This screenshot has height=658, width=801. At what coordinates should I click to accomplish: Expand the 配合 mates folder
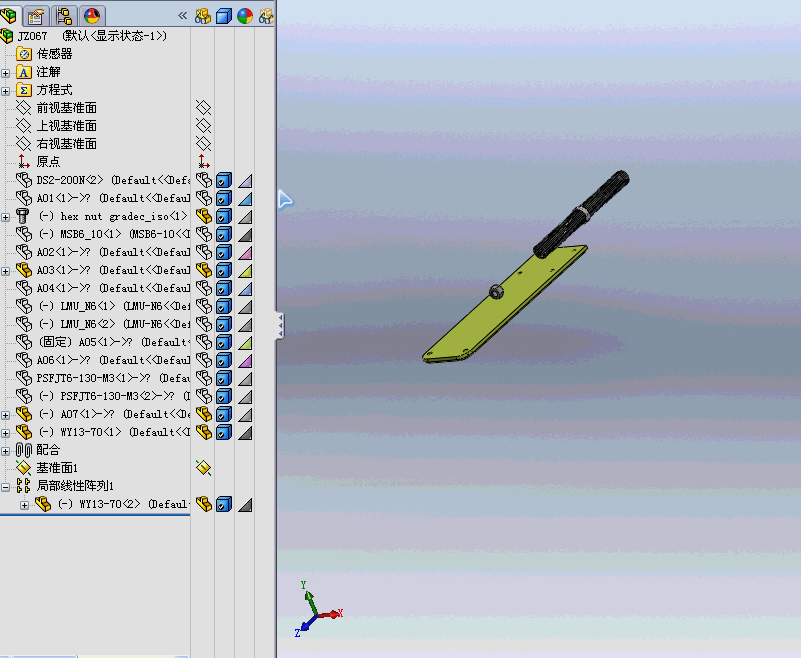[x=5, y=451]
